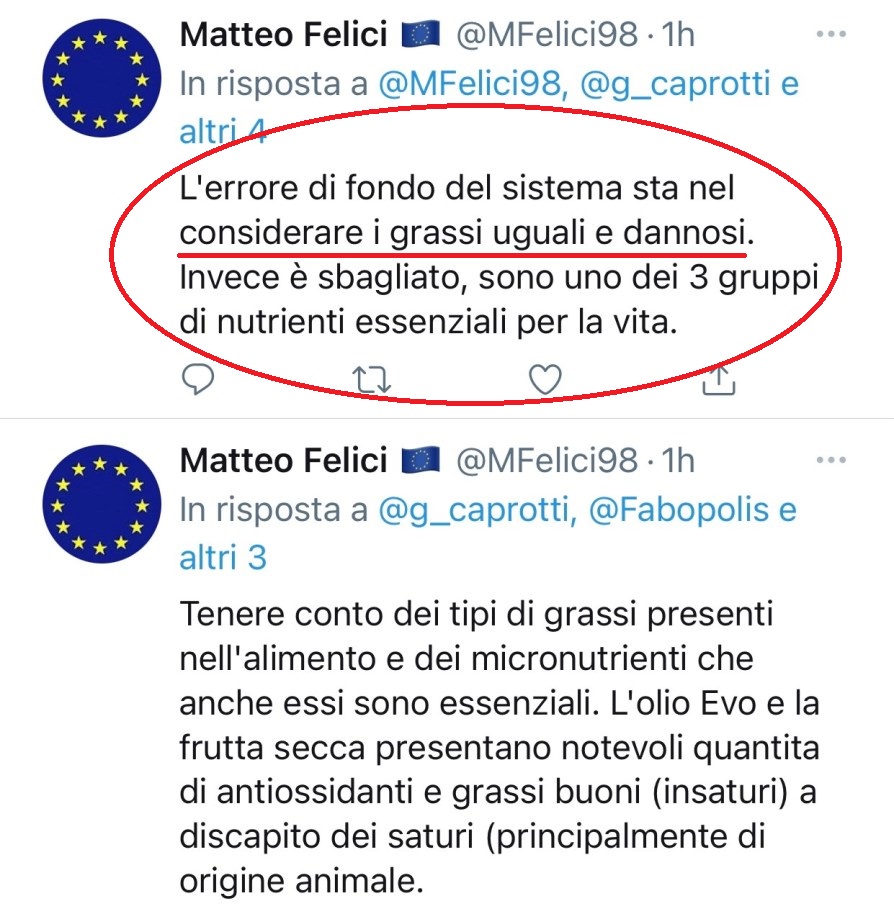The height and width of the screenshot is (919, 894).
Task: Click the EU flag emoji beside first tweet name
Action: pyautogui.click(x=421, y=35)
